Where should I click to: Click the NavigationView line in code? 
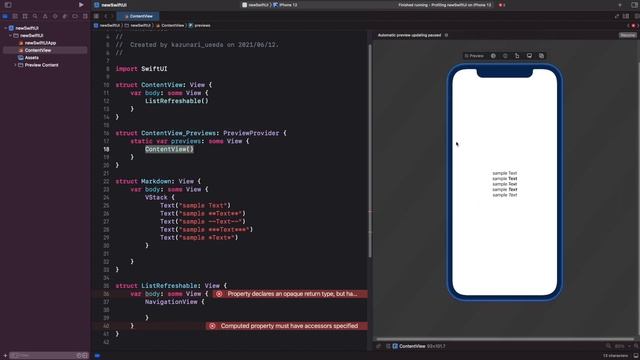(175, 302)
